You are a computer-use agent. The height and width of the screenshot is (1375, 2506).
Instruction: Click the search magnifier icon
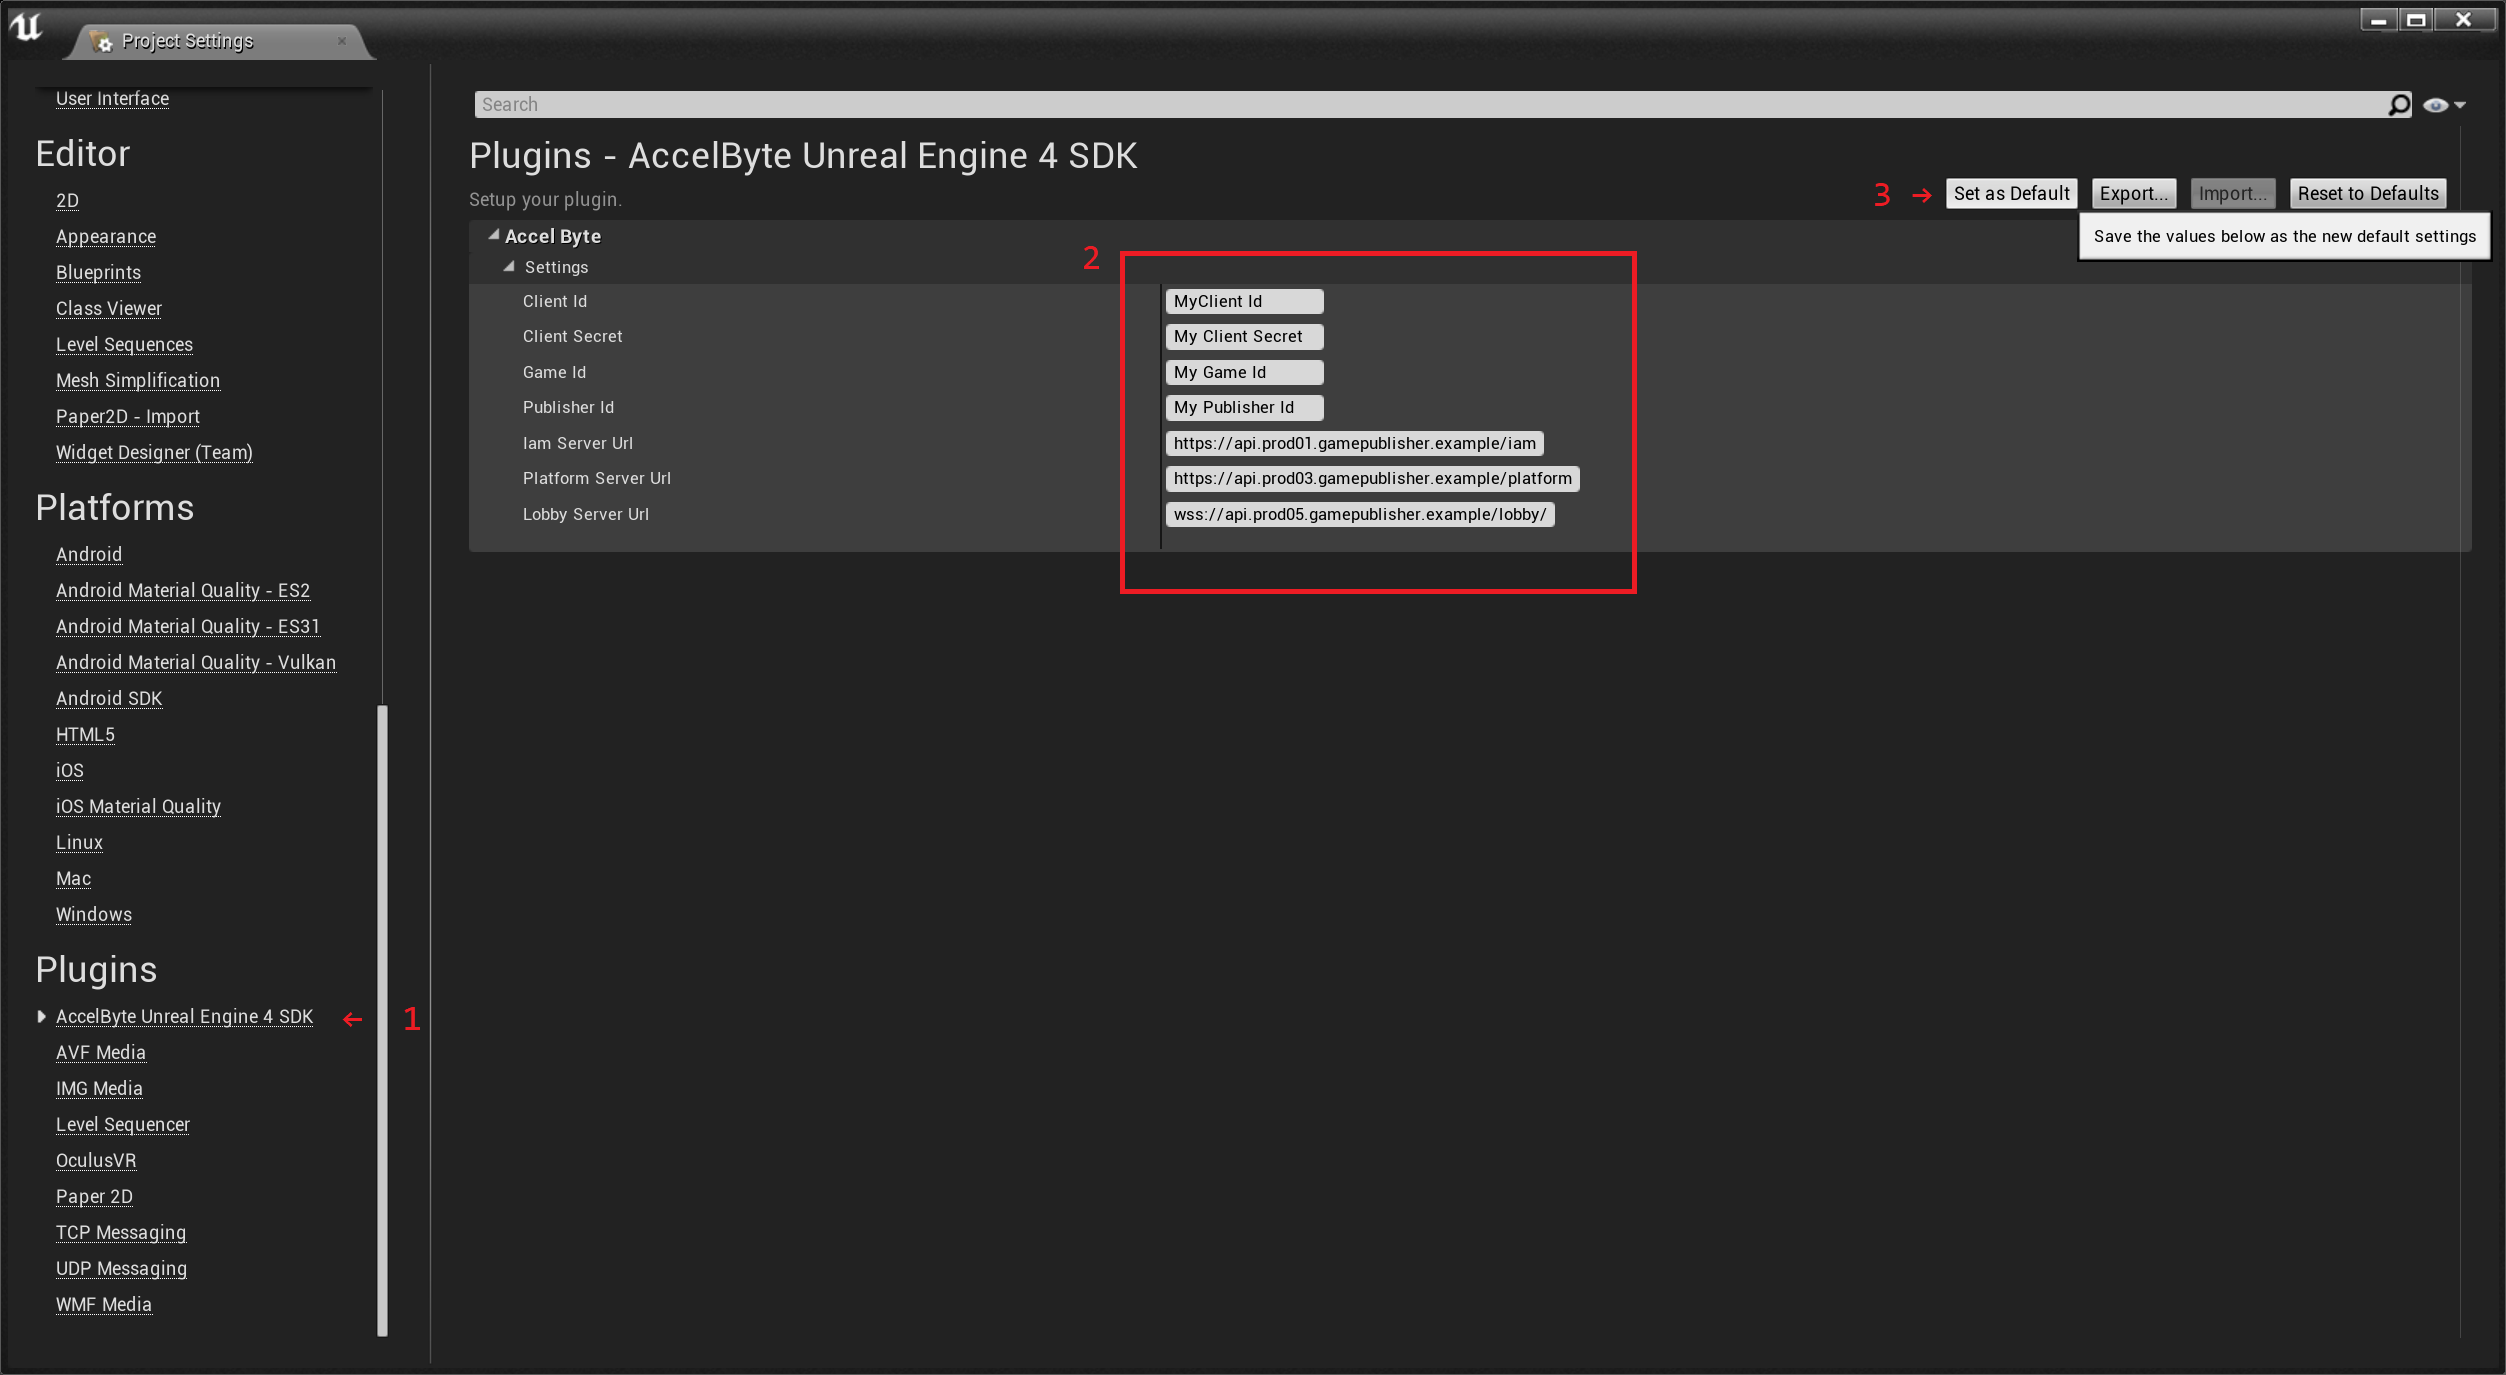pyautogui.click(x=2399, y=105)
